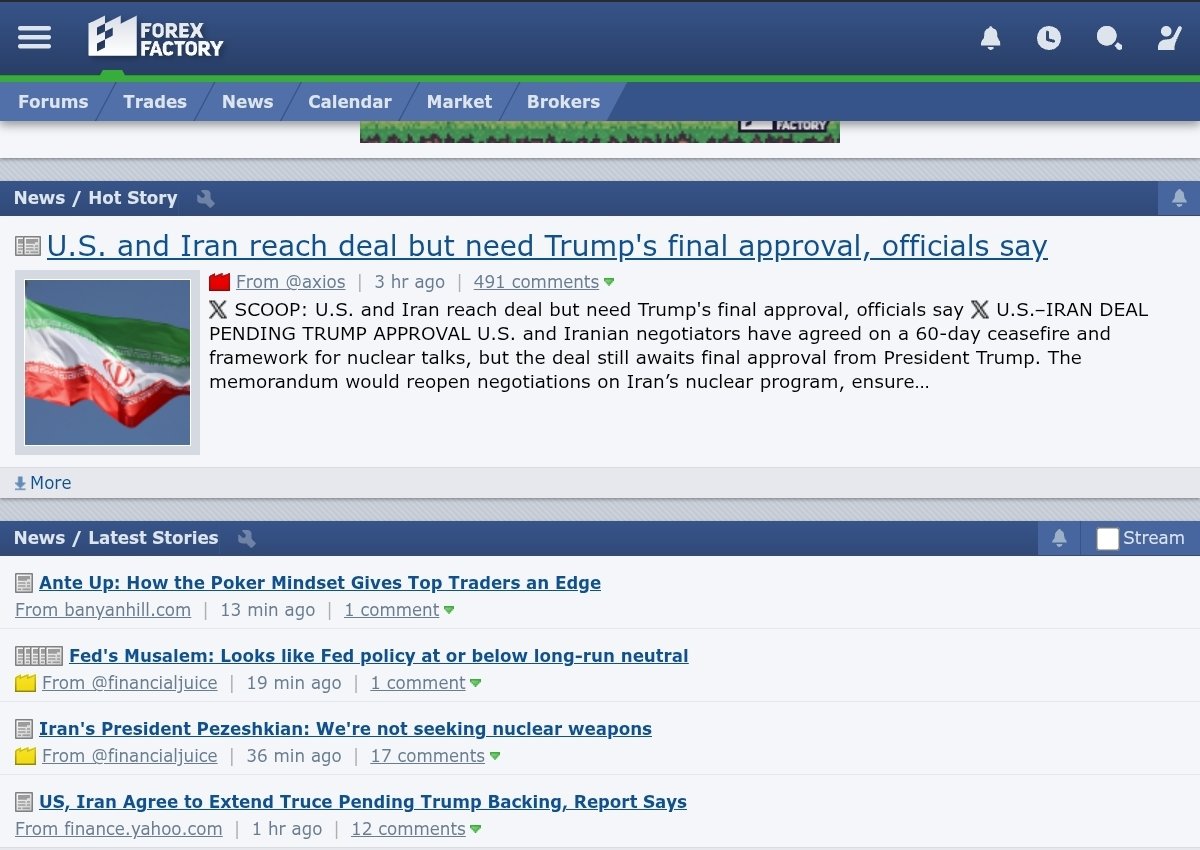
Task: Open @financialjuice link in Musalem row
Action: (x=130, y=683)
